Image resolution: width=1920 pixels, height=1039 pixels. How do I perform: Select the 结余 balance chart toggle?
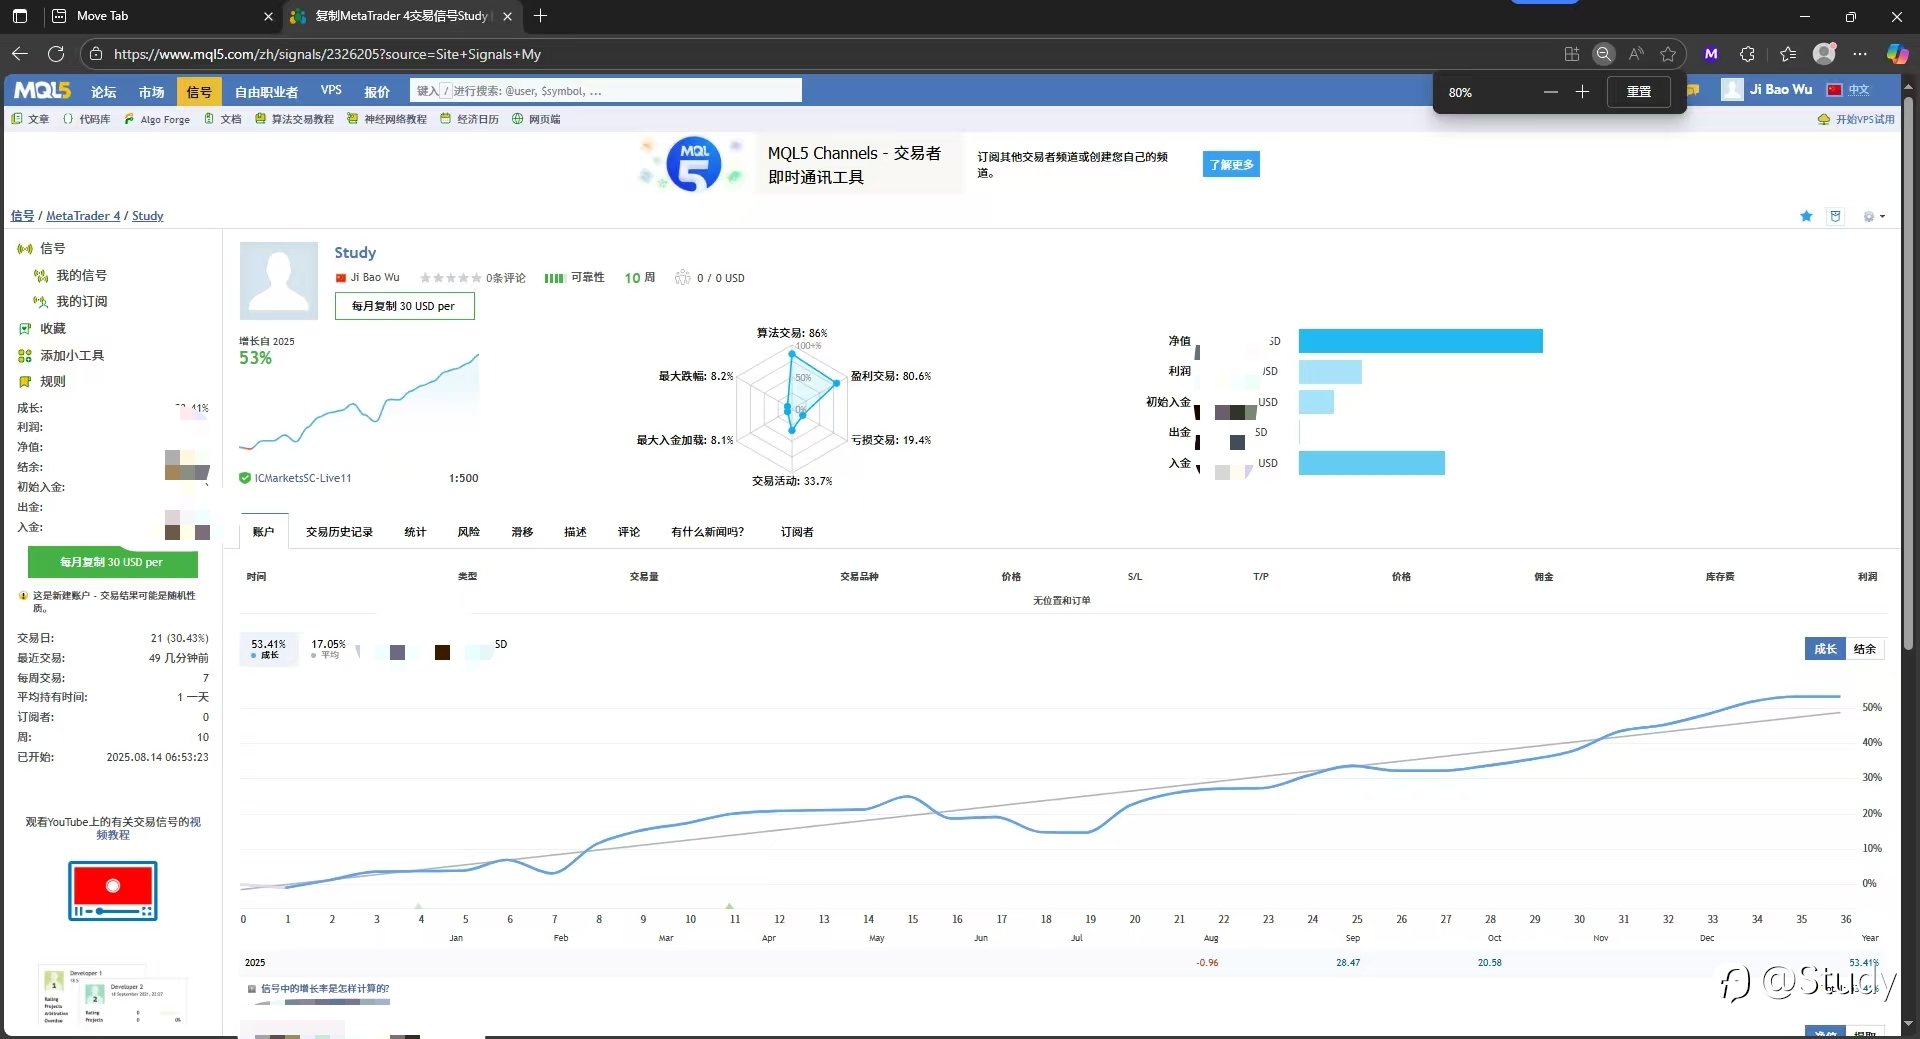[1865, 649]
